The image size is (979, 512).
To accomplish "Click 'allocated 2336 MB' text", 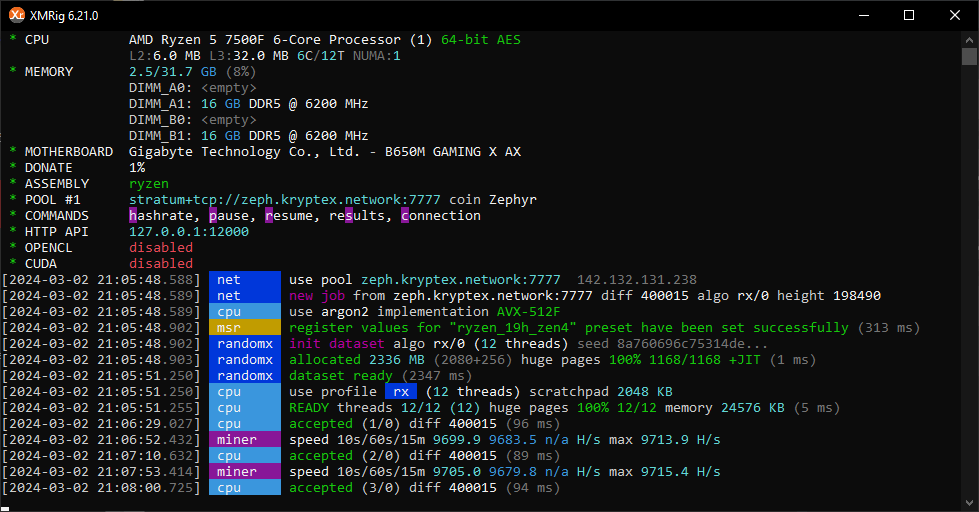I will pos(357,360).
